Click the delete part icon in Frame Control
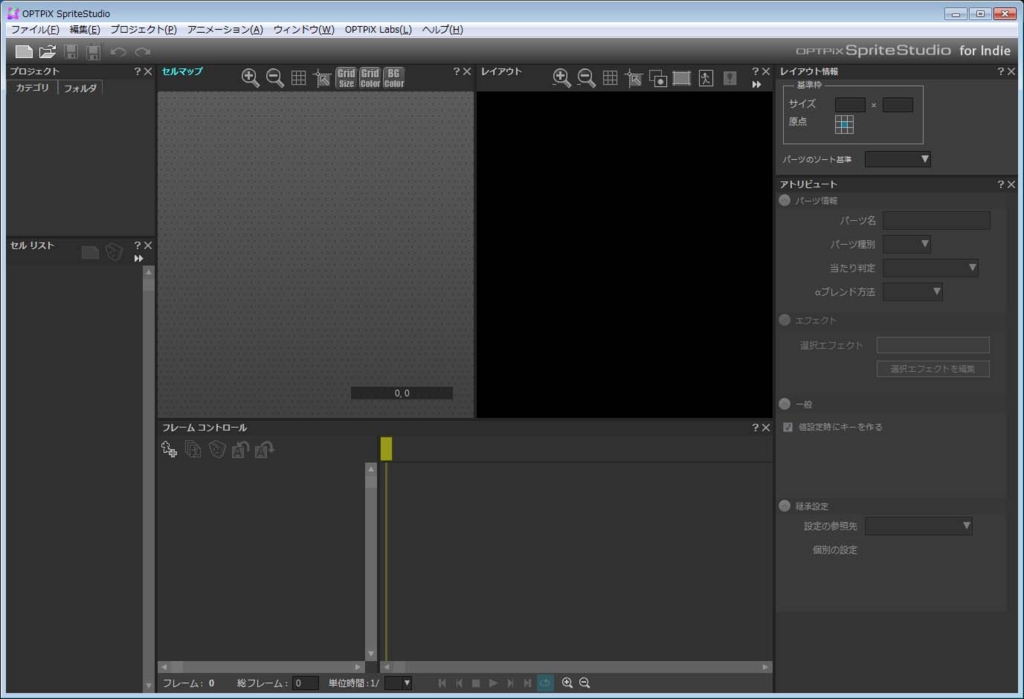This screenshot has height=699, width=1024. (x=217, y=449)
